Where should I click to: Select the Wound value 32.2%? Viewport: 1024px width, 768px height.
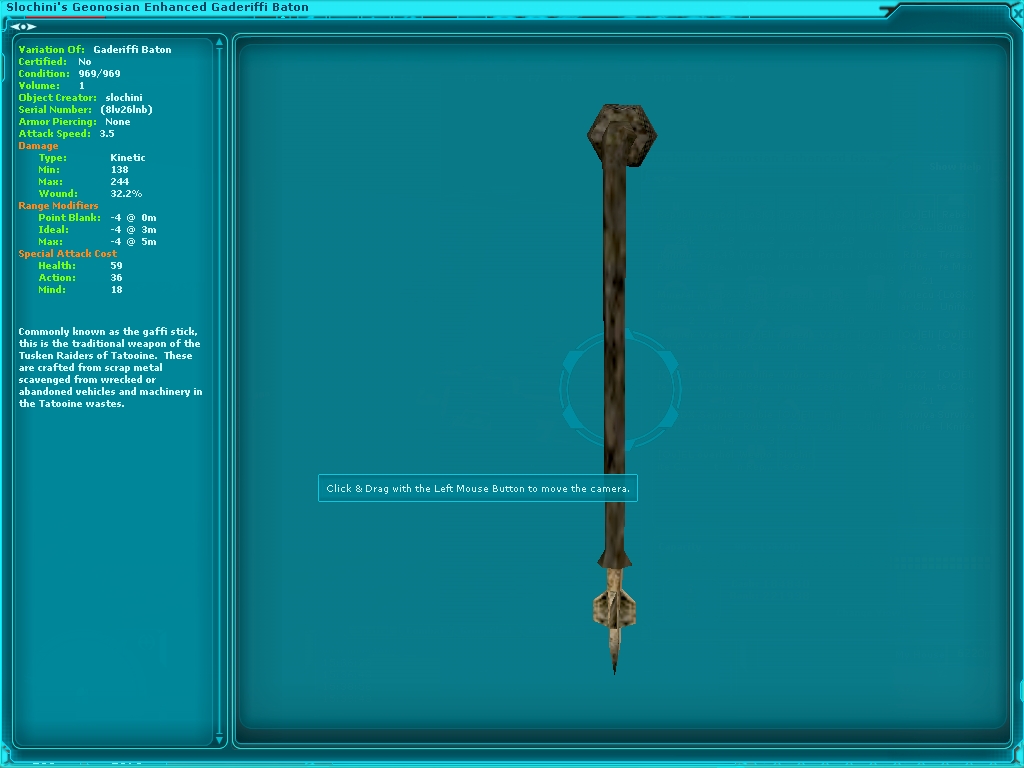click(126, 194)
